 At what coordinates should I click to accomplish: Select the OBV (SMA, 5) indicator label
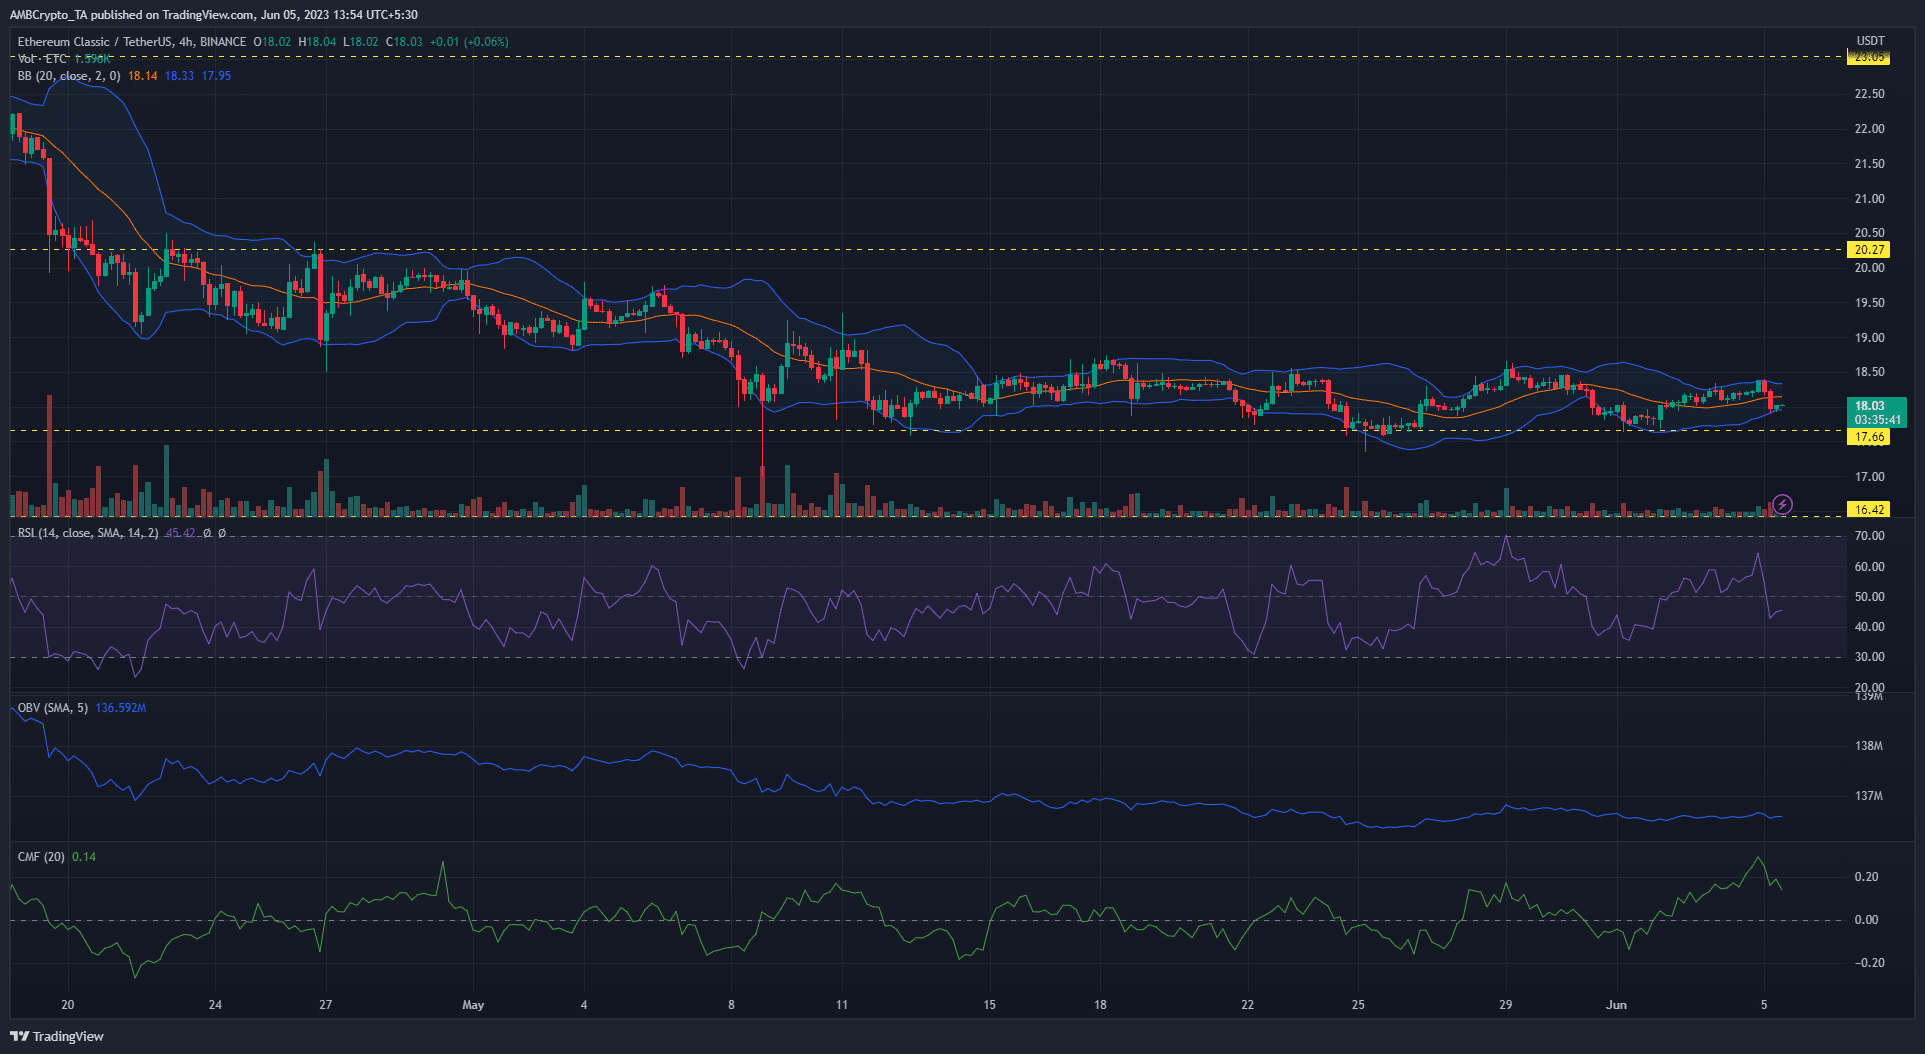pos(52,708)
